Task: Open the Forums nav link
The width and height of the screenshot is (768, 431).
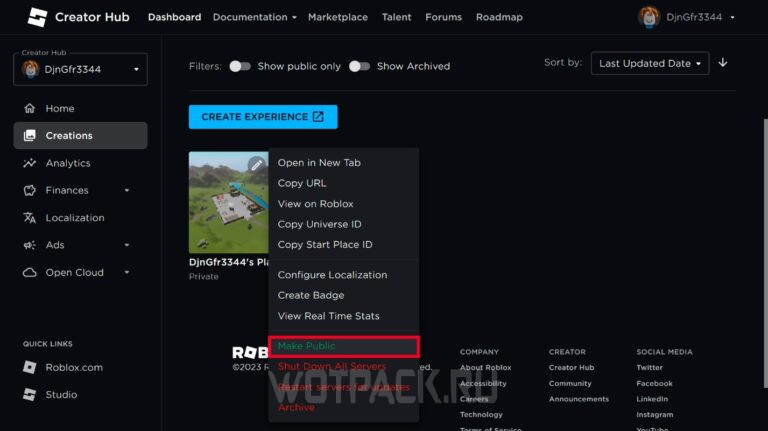Action: tap(443, 17)
